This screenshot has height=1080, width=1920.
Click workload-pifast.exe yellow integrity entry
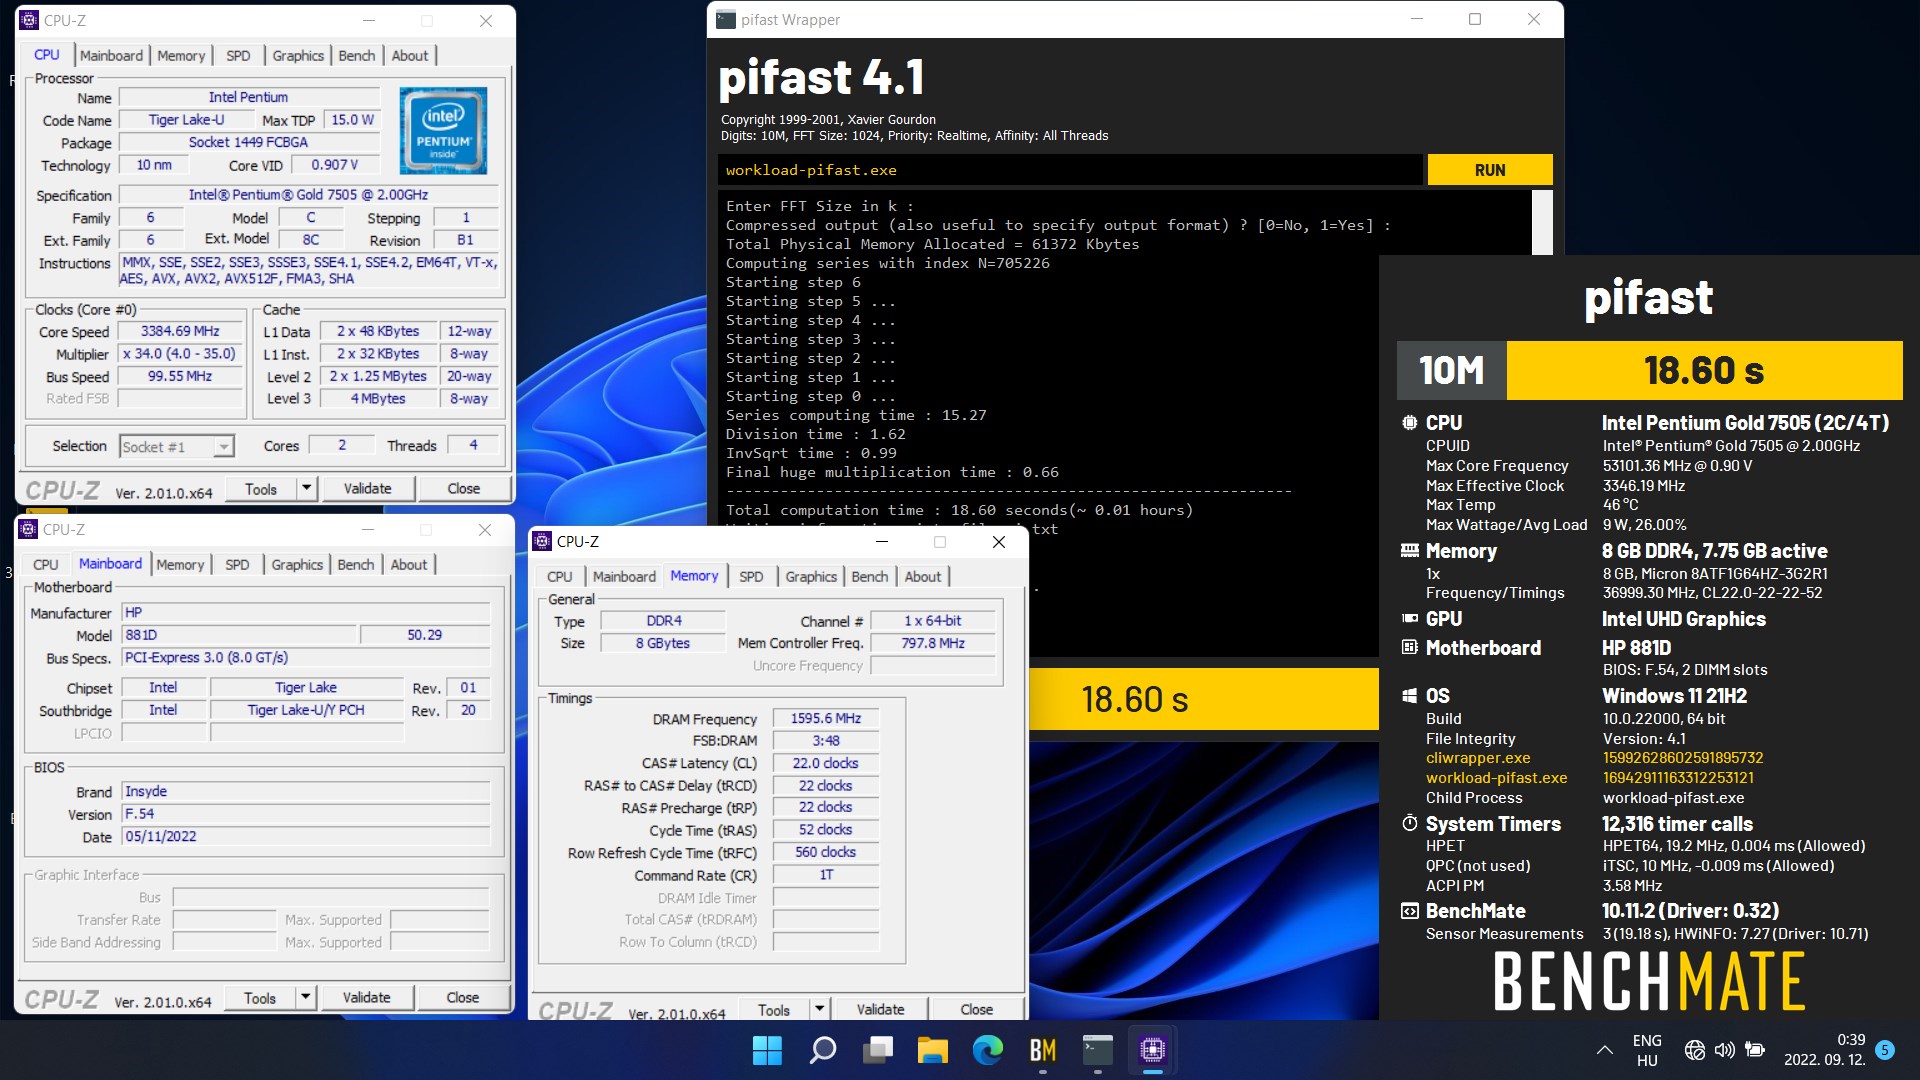pyautogui.click(x=1496, y=778)
